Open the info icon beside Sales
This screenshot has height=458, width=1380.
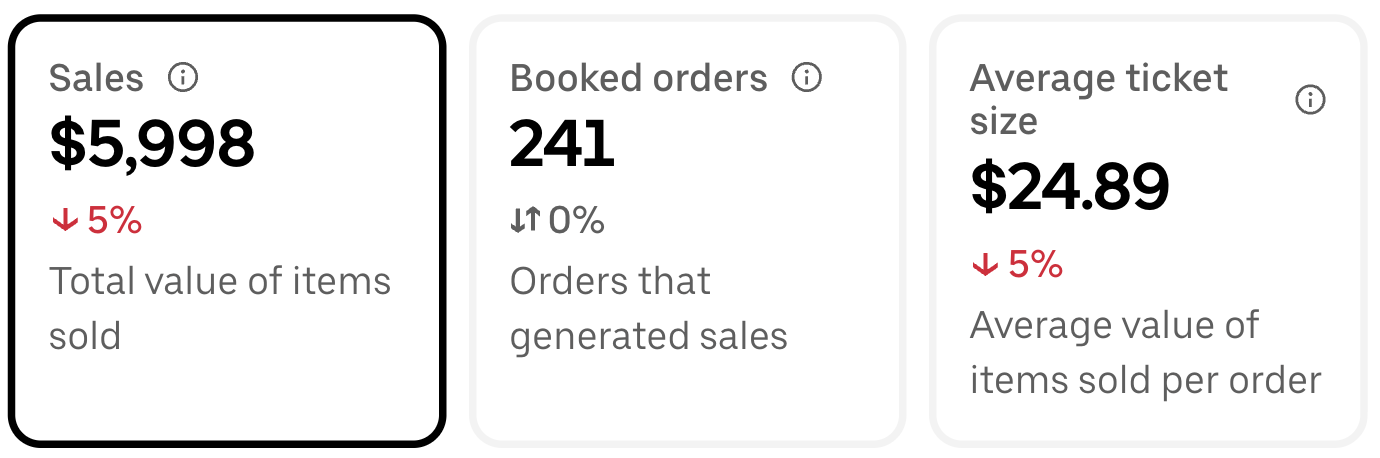(x=183, y=77)
